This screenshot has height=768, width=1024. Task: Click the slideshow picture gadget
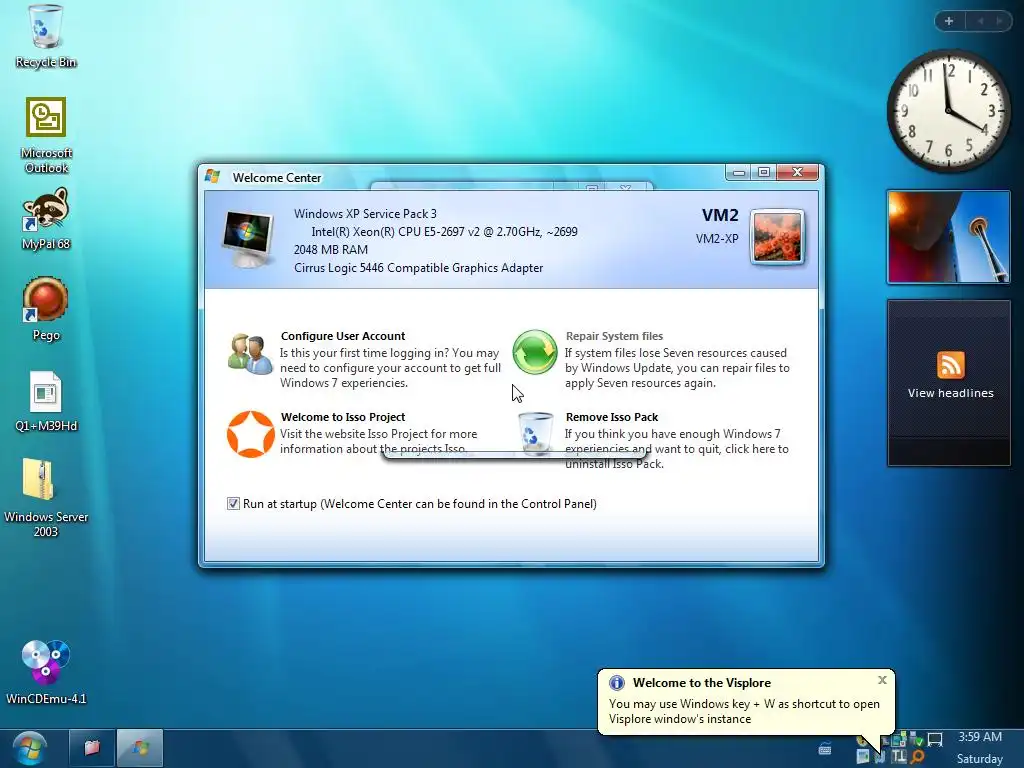click(948, 237)
